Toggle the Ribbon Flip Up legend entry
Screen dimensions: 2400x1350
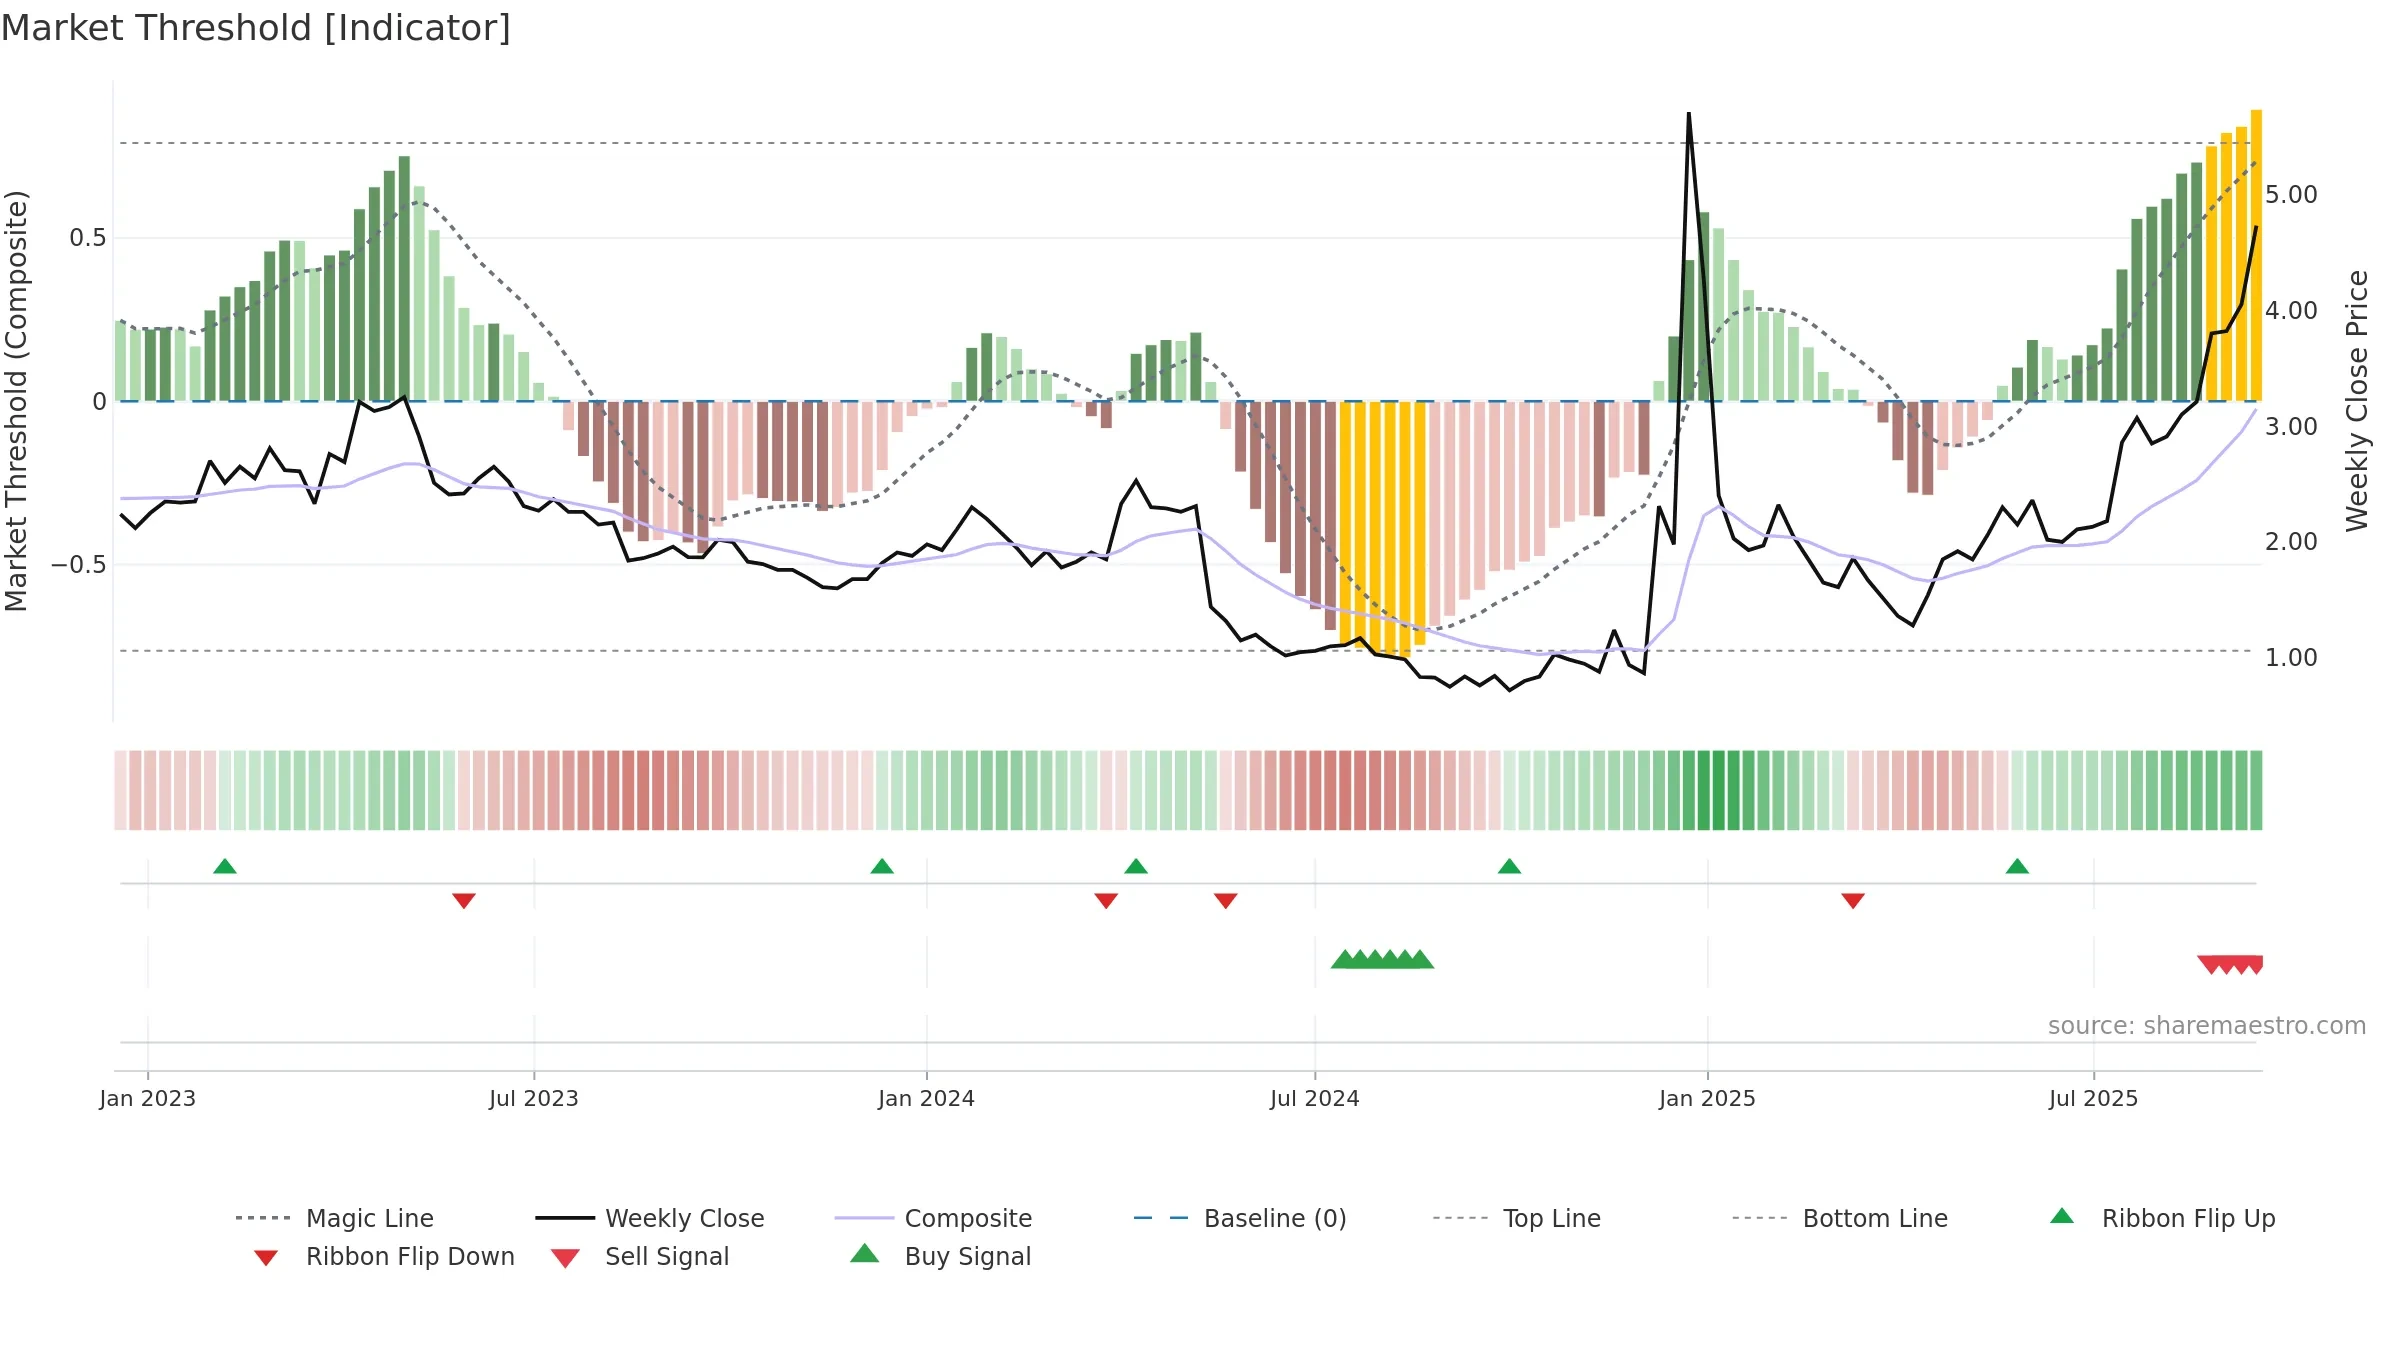pyautogui.click(x=2162, y=1218)
